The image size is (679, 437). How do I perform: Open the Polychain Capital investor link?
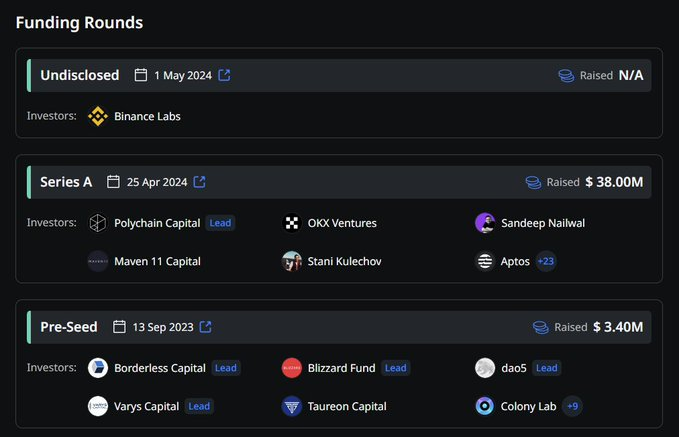click(x=157, y=223)
